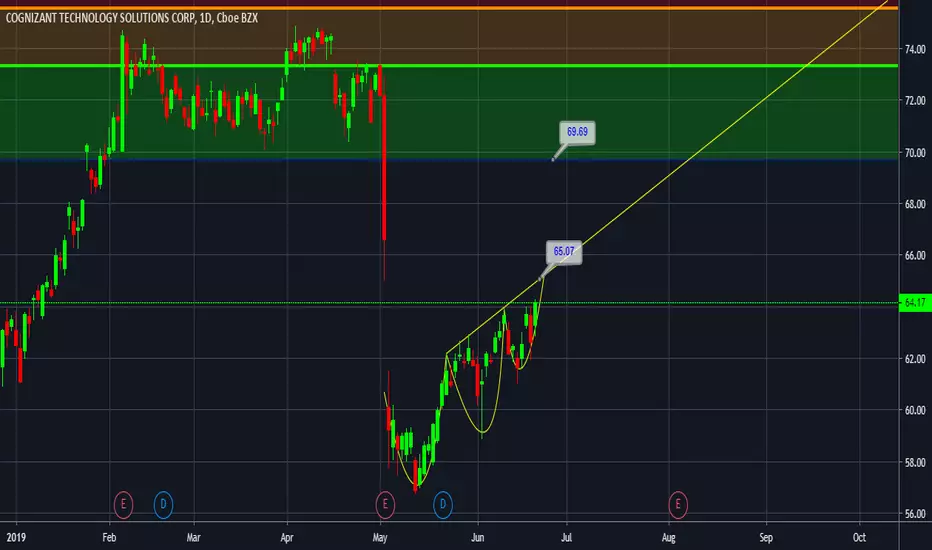Select the dotted green current price line
This screenshot has width=932, height=550.
point(449,303)
